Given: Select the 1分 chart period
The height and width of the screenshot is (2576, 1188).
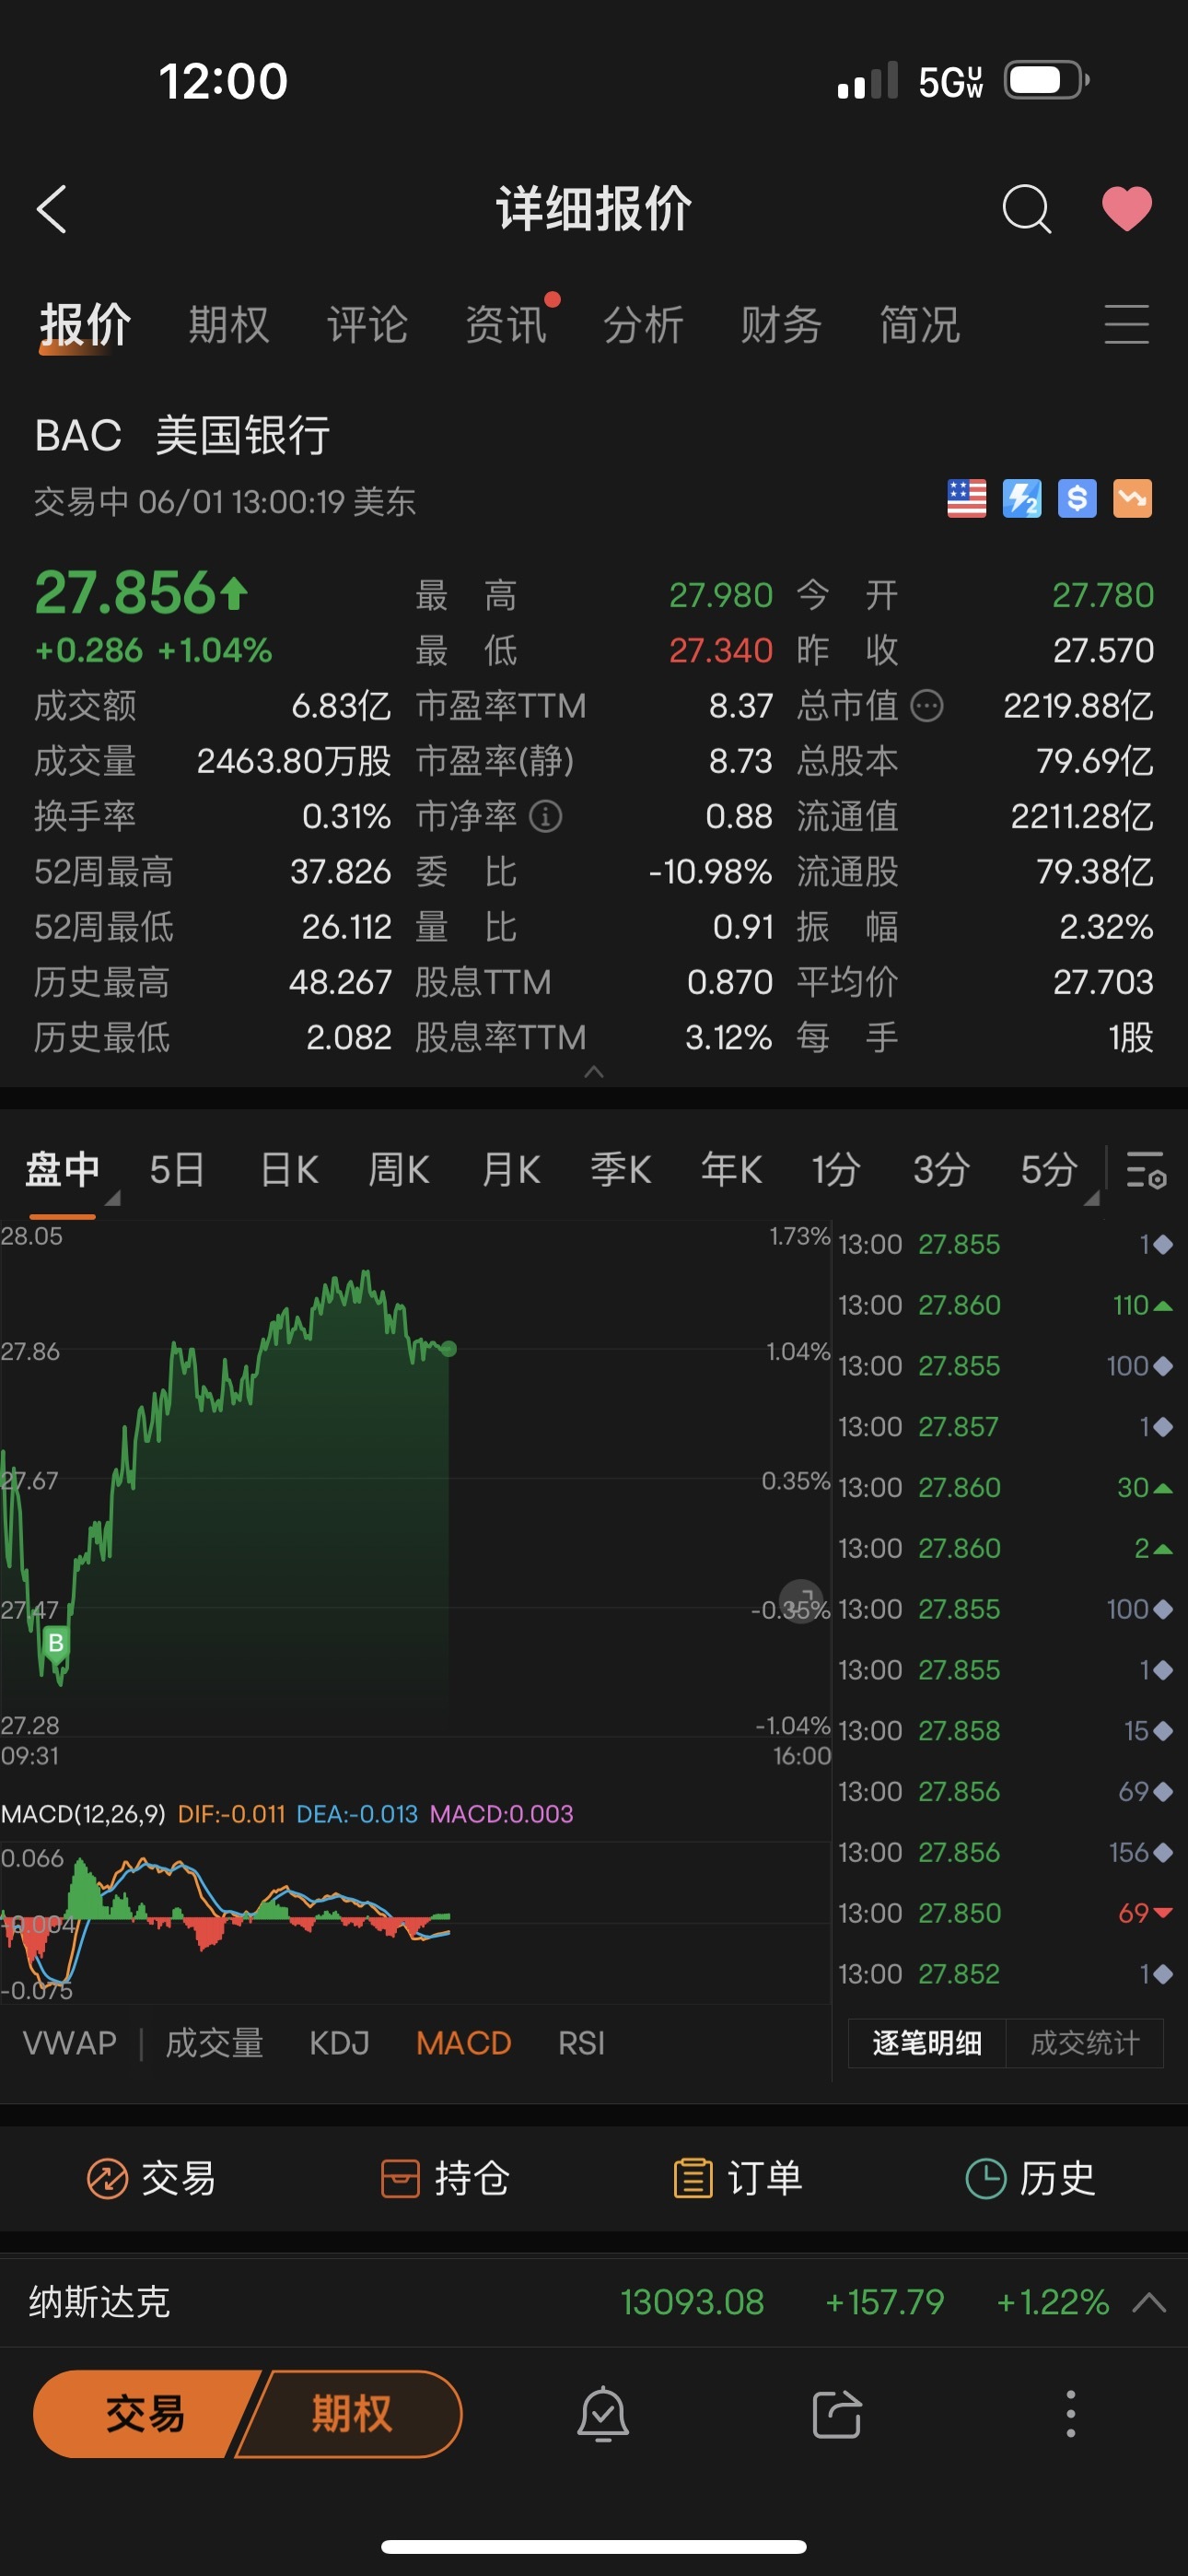Looking at the screenshot, I should (x=836, y=1169).
